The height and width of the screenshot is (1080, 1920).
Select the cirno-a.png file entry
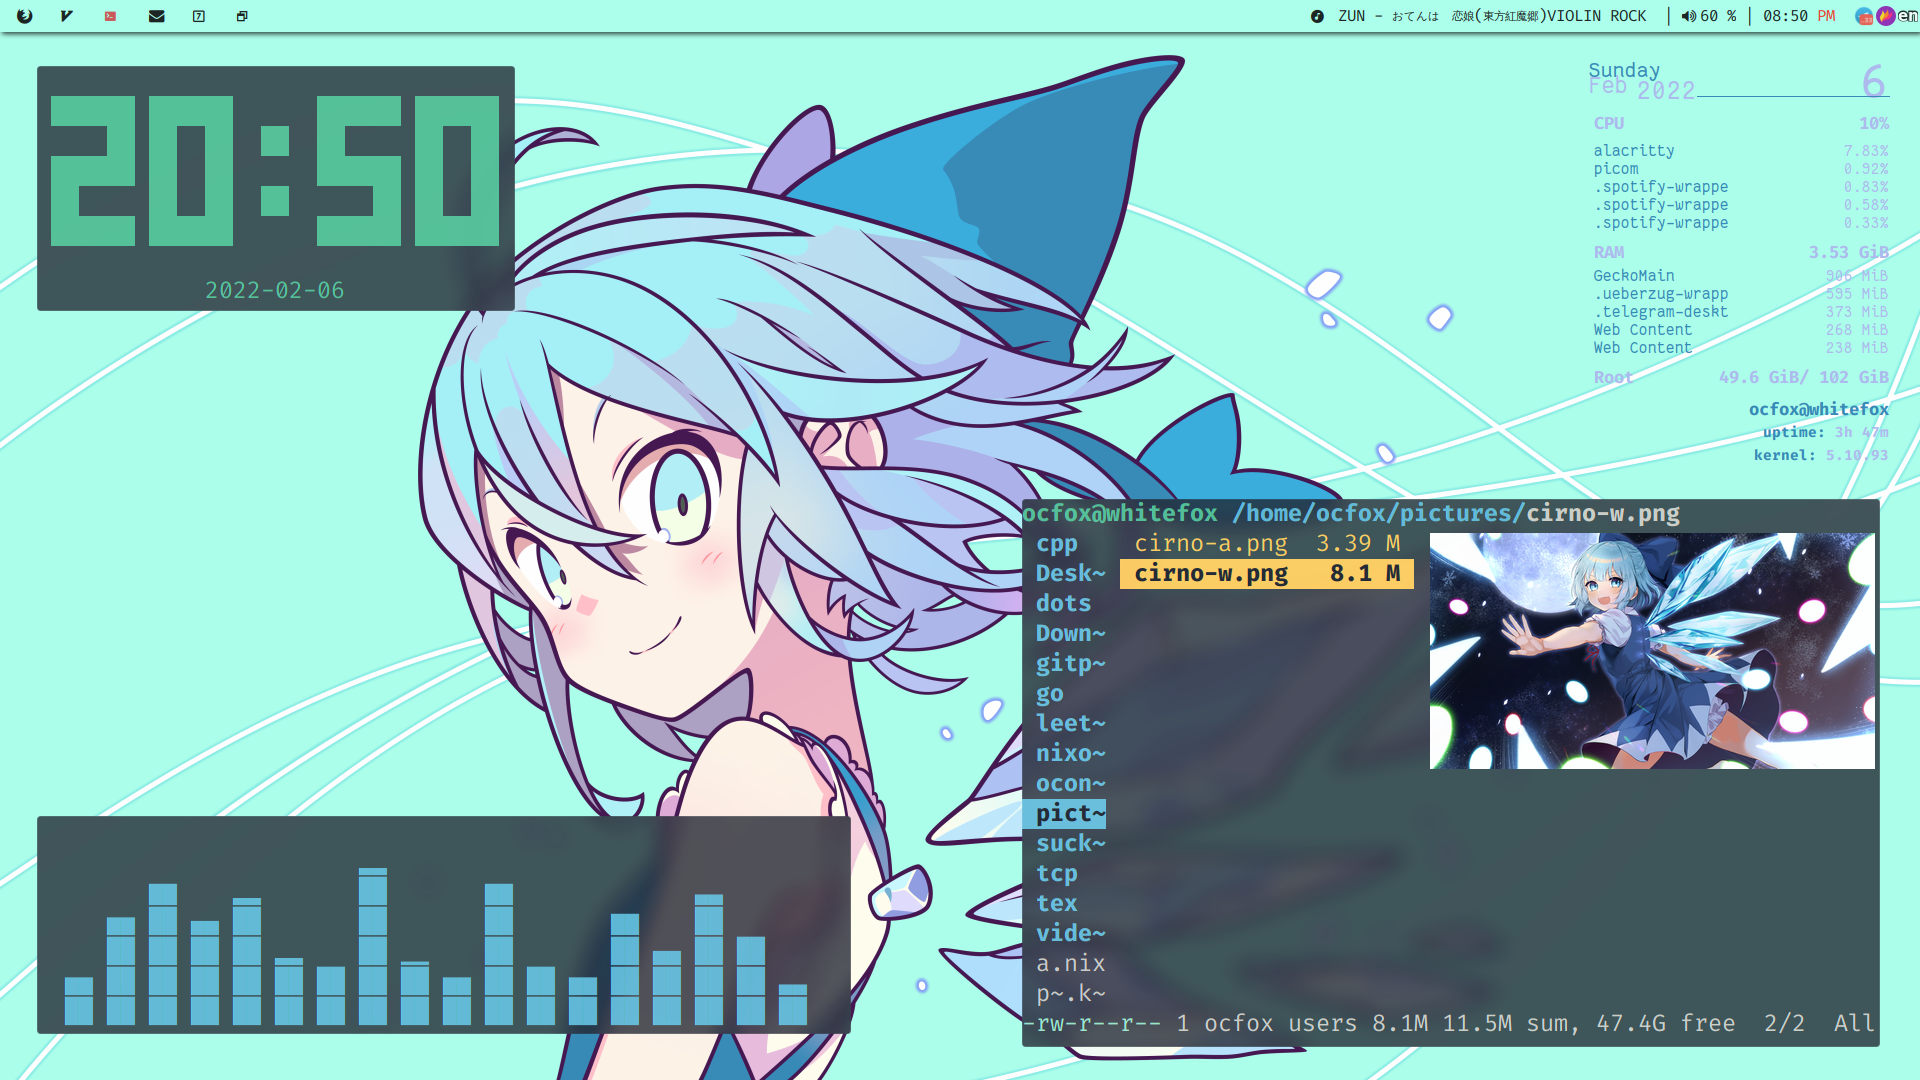pyautogui.click(x=1210, y=544)
